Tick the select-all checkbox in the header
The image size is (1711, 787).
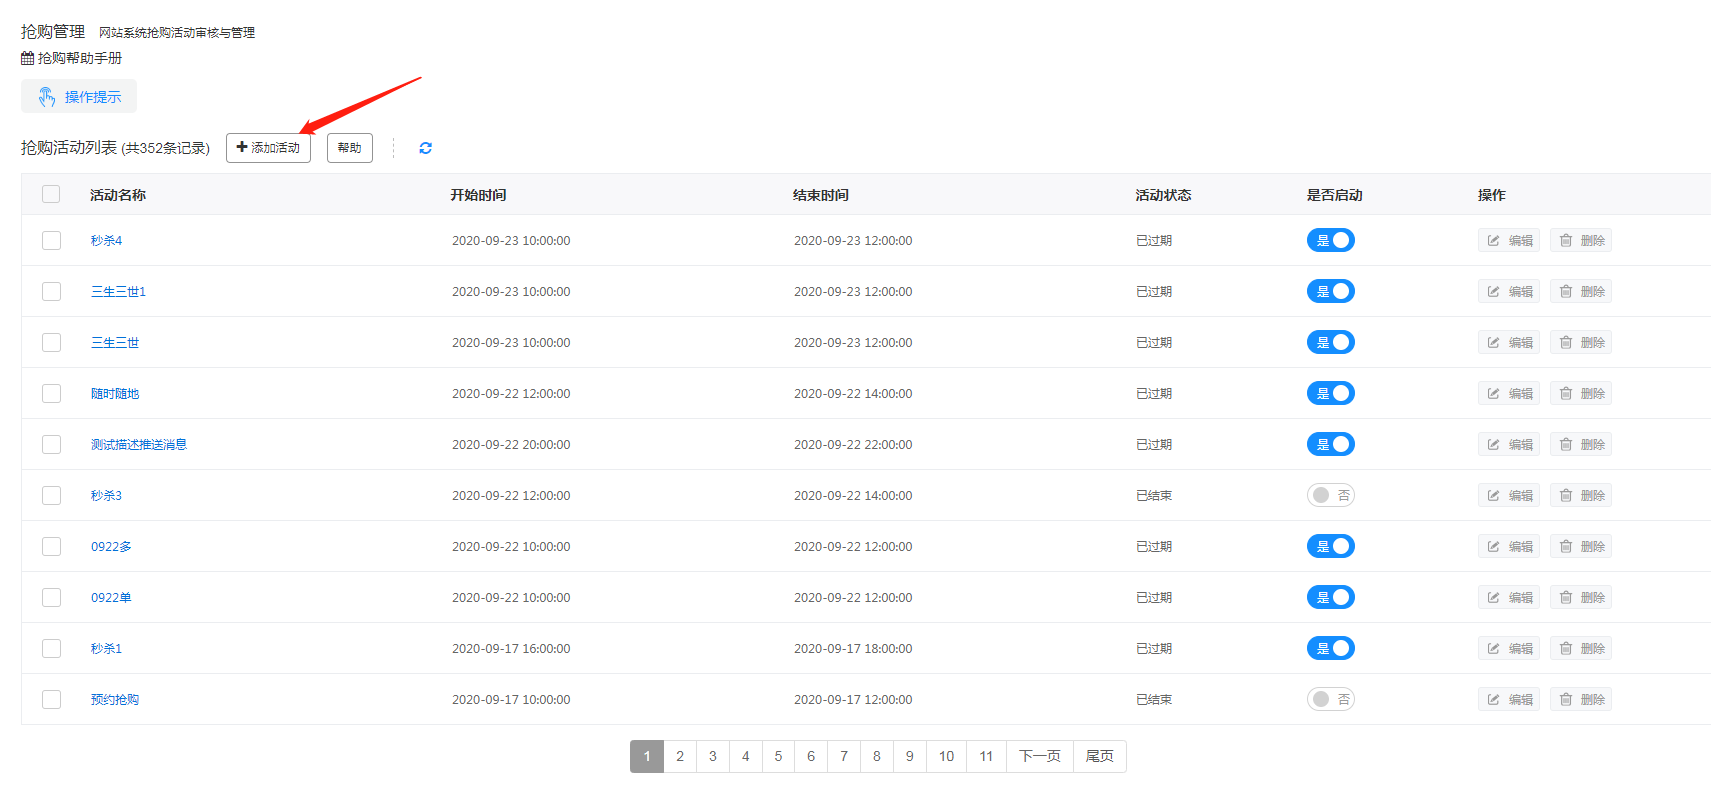51,195
